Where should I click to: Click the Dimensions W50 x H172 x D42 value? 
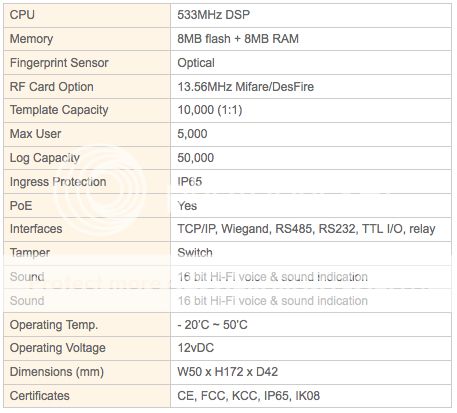click(228, 372)
